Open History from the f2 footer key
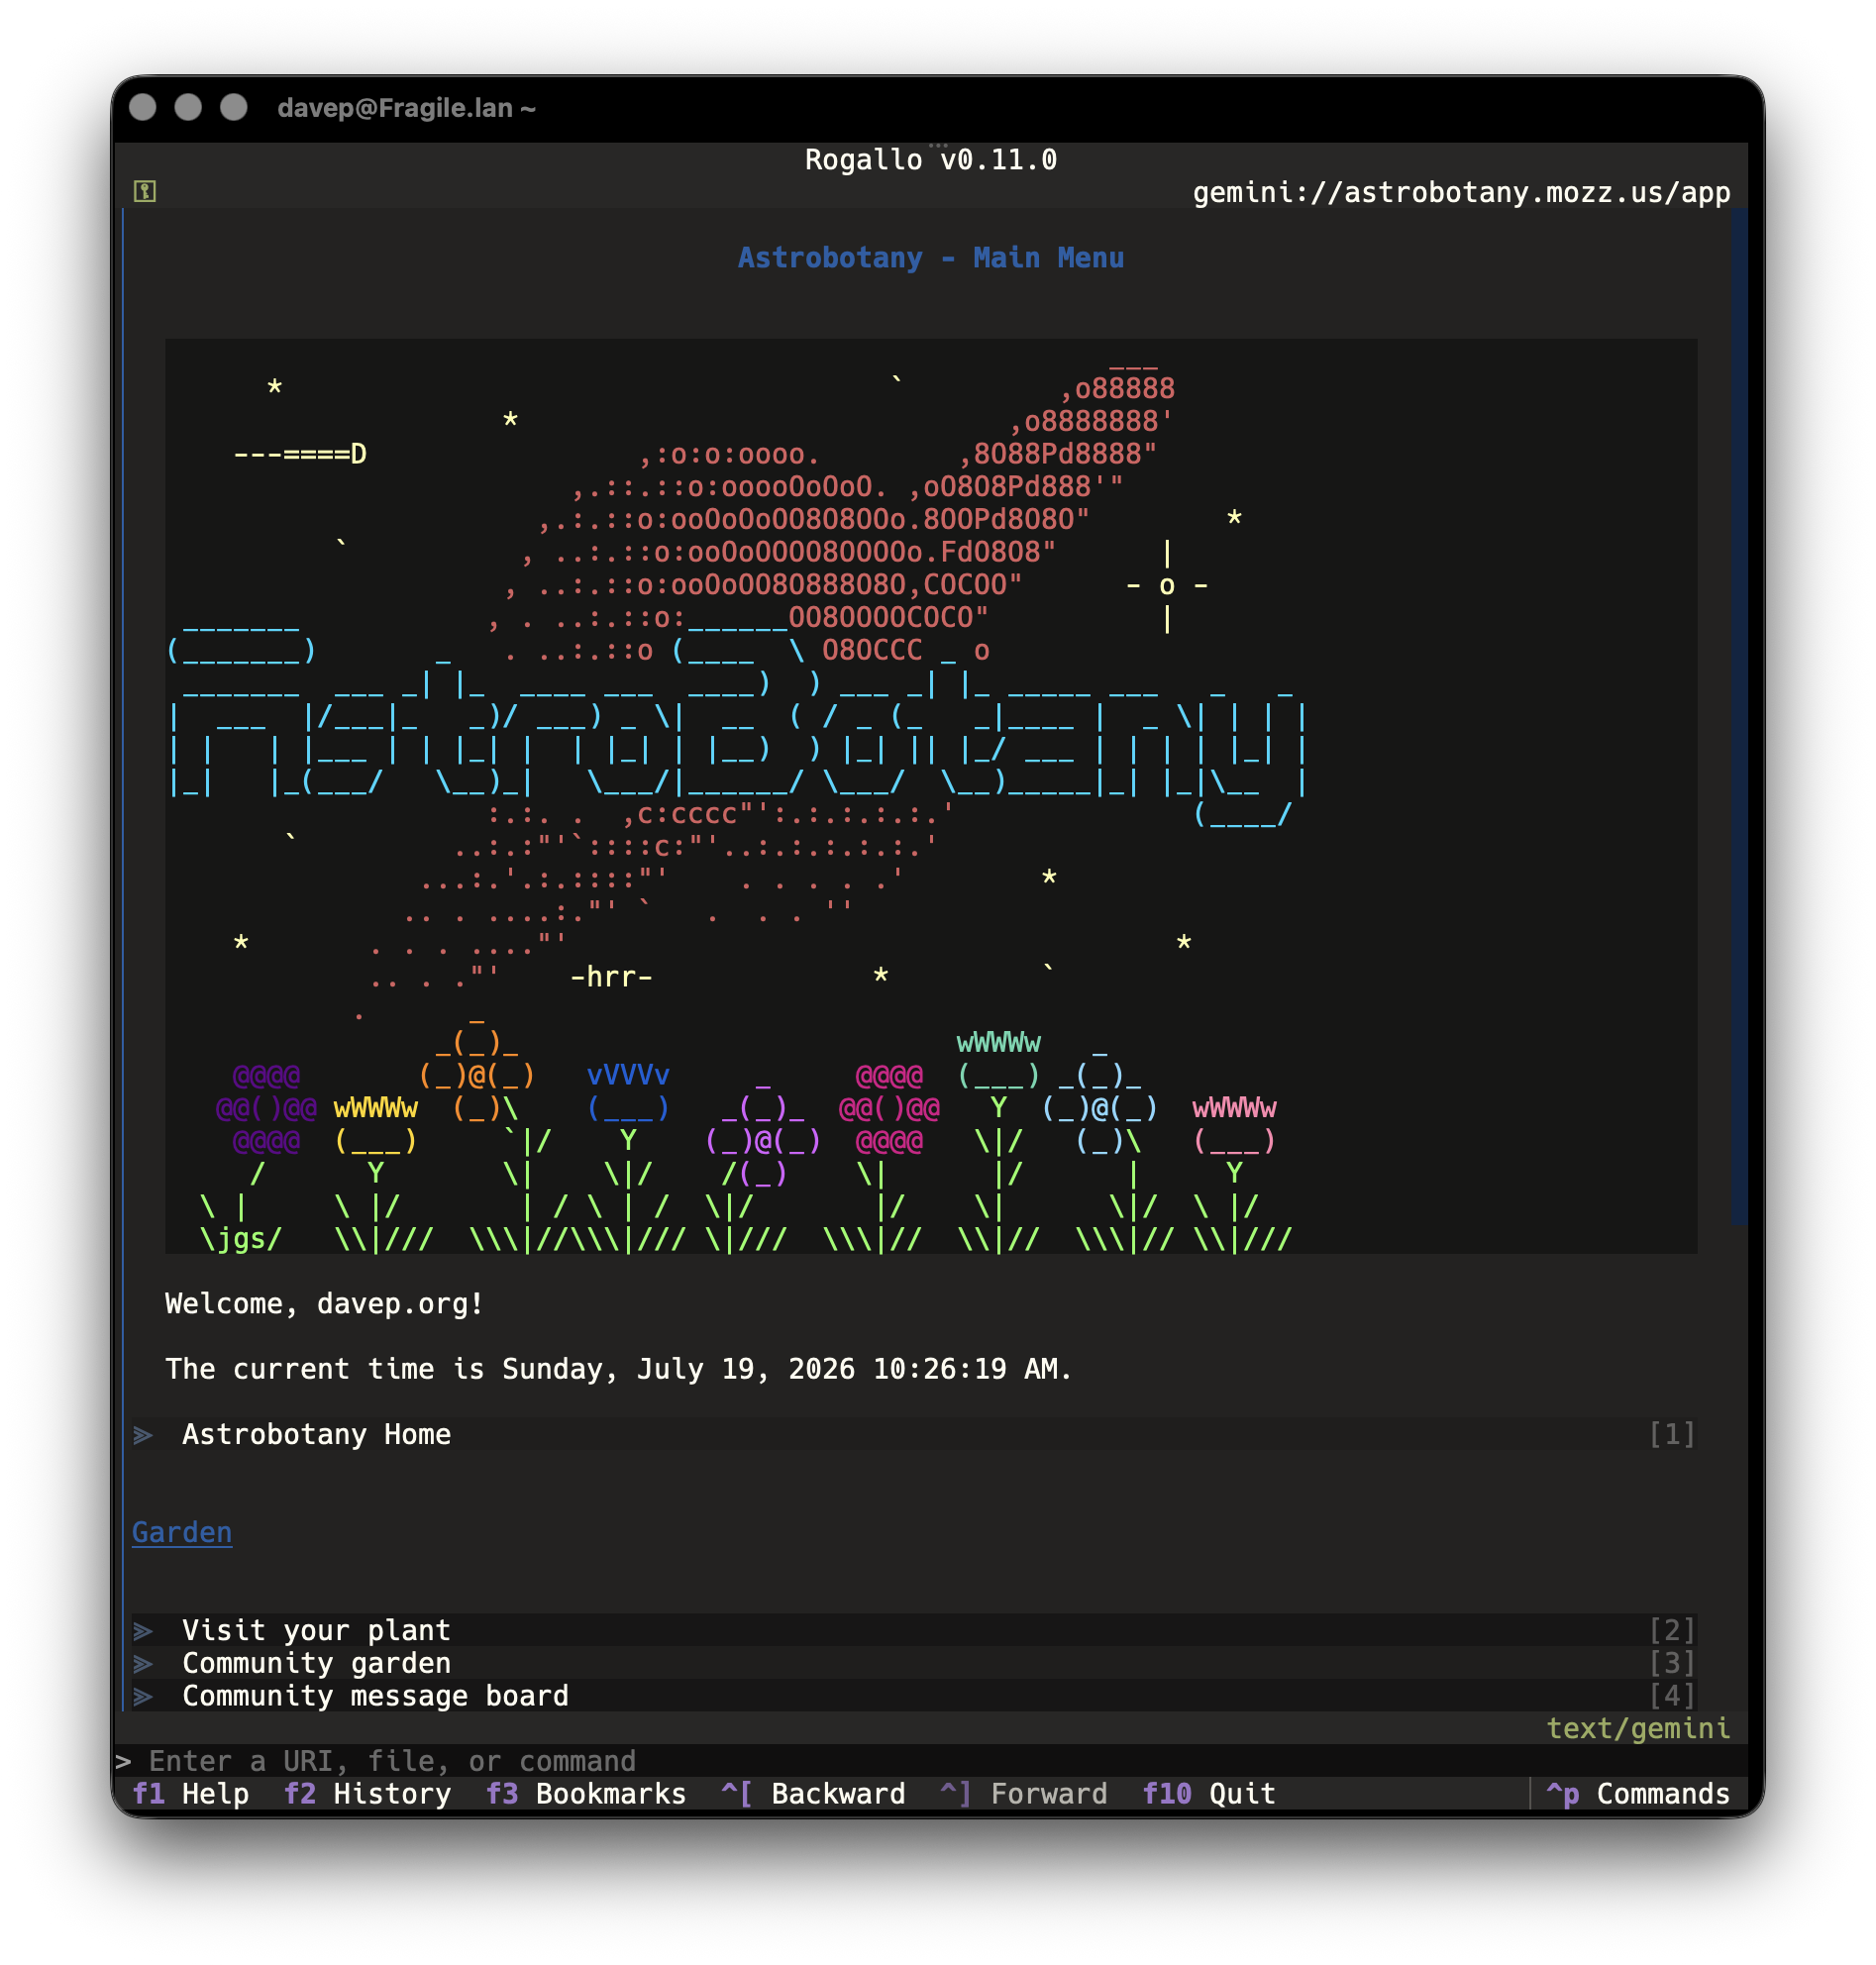This screenshot has height=1965, width=1876. click(367, 1794)
